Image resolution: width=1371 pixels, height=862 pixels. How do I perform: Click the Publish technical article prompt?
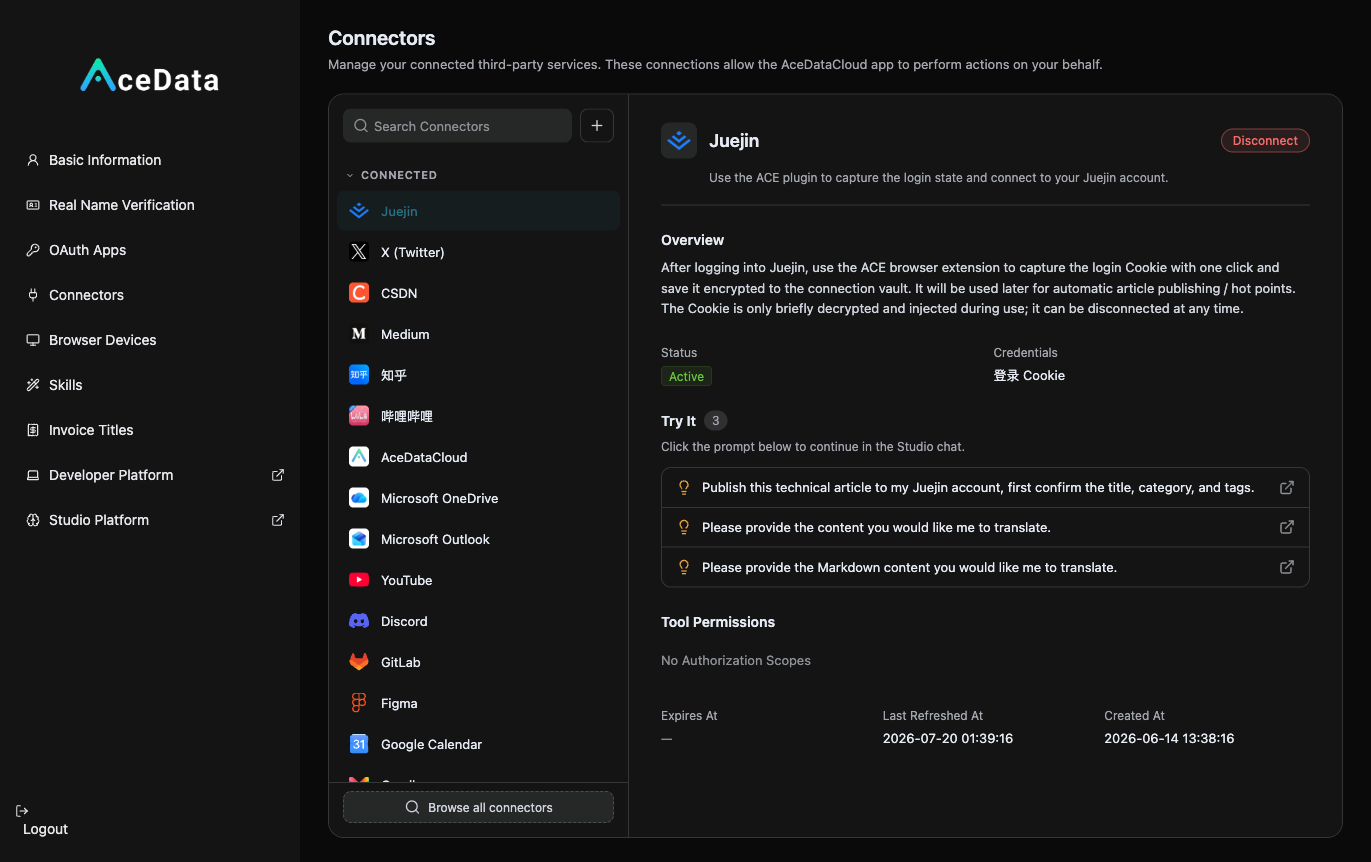(x=985, y=488)
